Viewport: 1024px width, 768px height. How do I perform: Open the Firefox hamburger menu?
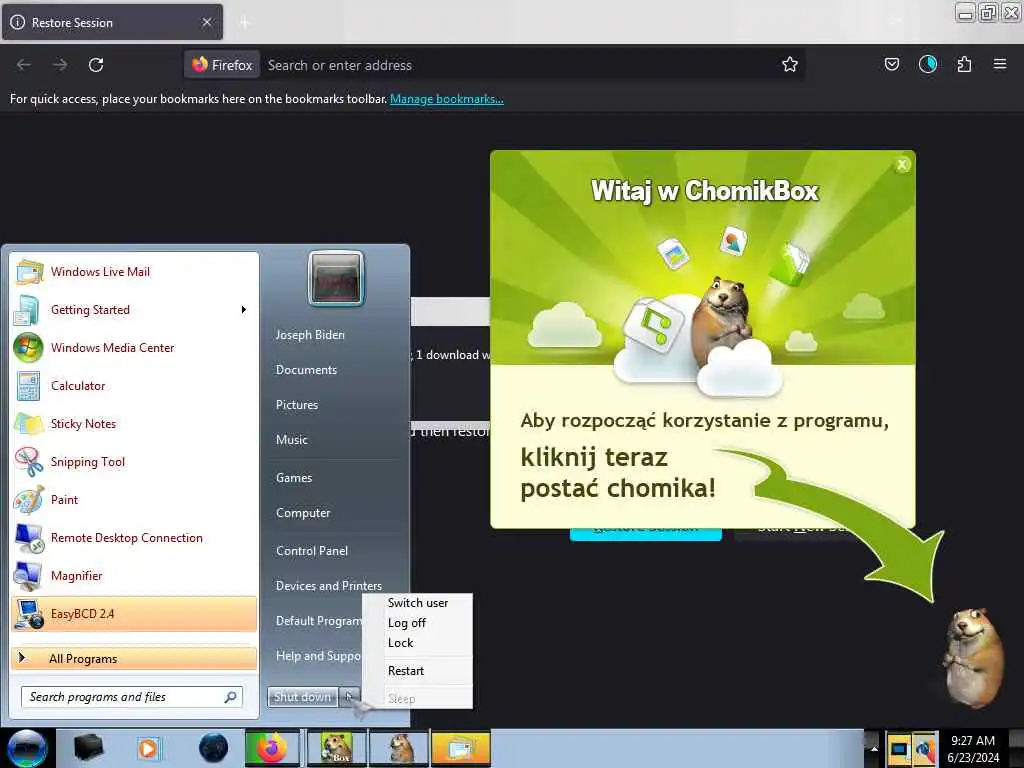coord(1000,64)
